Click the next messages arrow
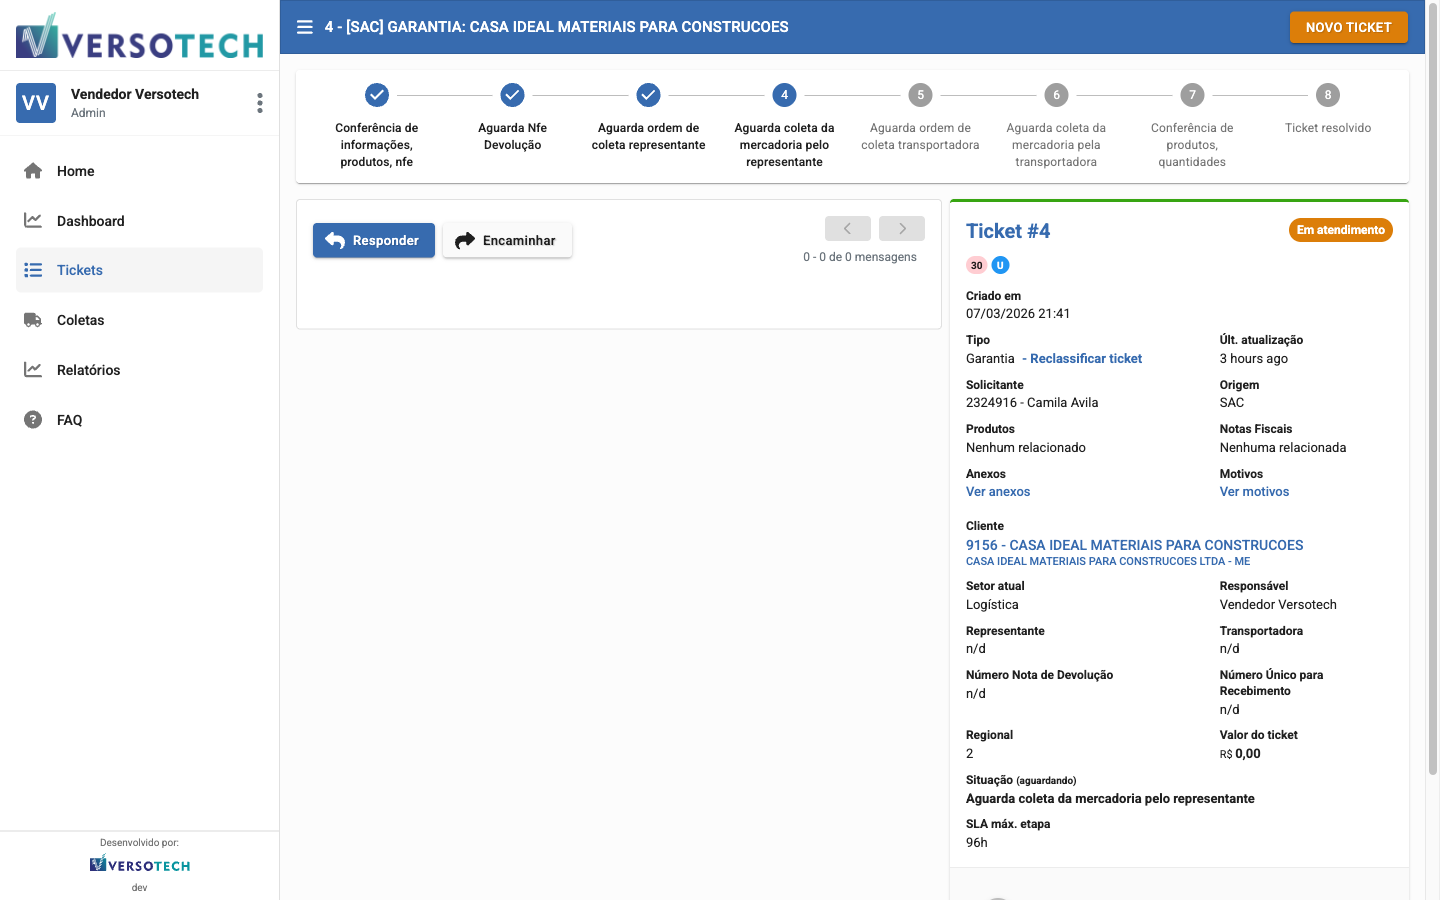 point(901,228)
